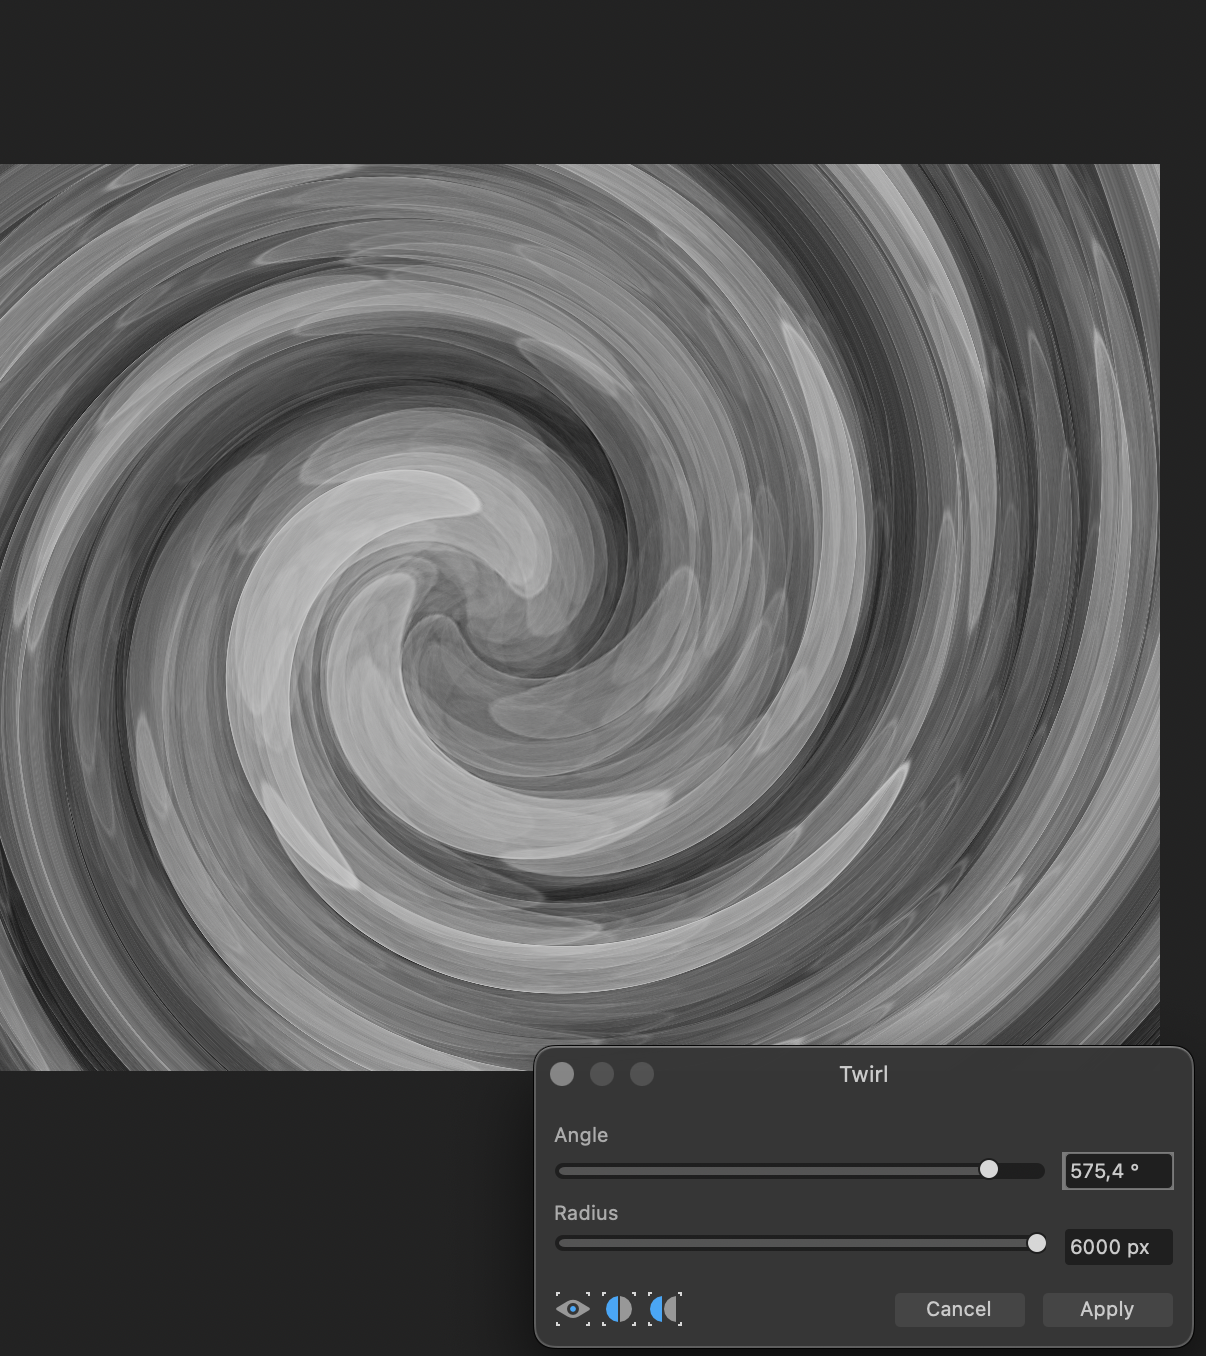Viewport: 1206px width, 1356px height.
Task: Select the mirror split preview icon
Action: click(665, 1309)
